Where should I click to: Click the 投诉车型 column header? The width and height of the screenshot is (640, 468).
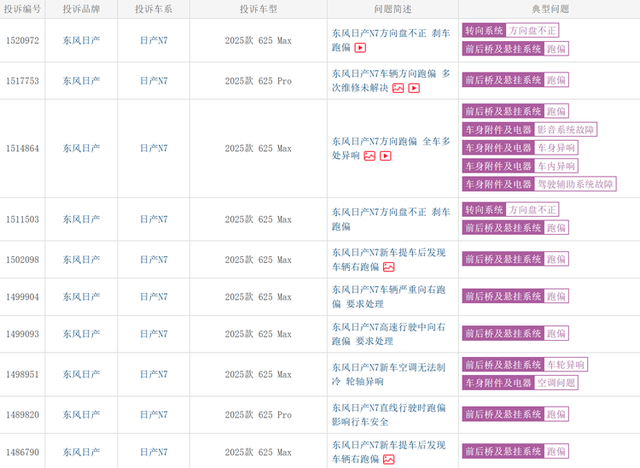click(x=258, y=8)
